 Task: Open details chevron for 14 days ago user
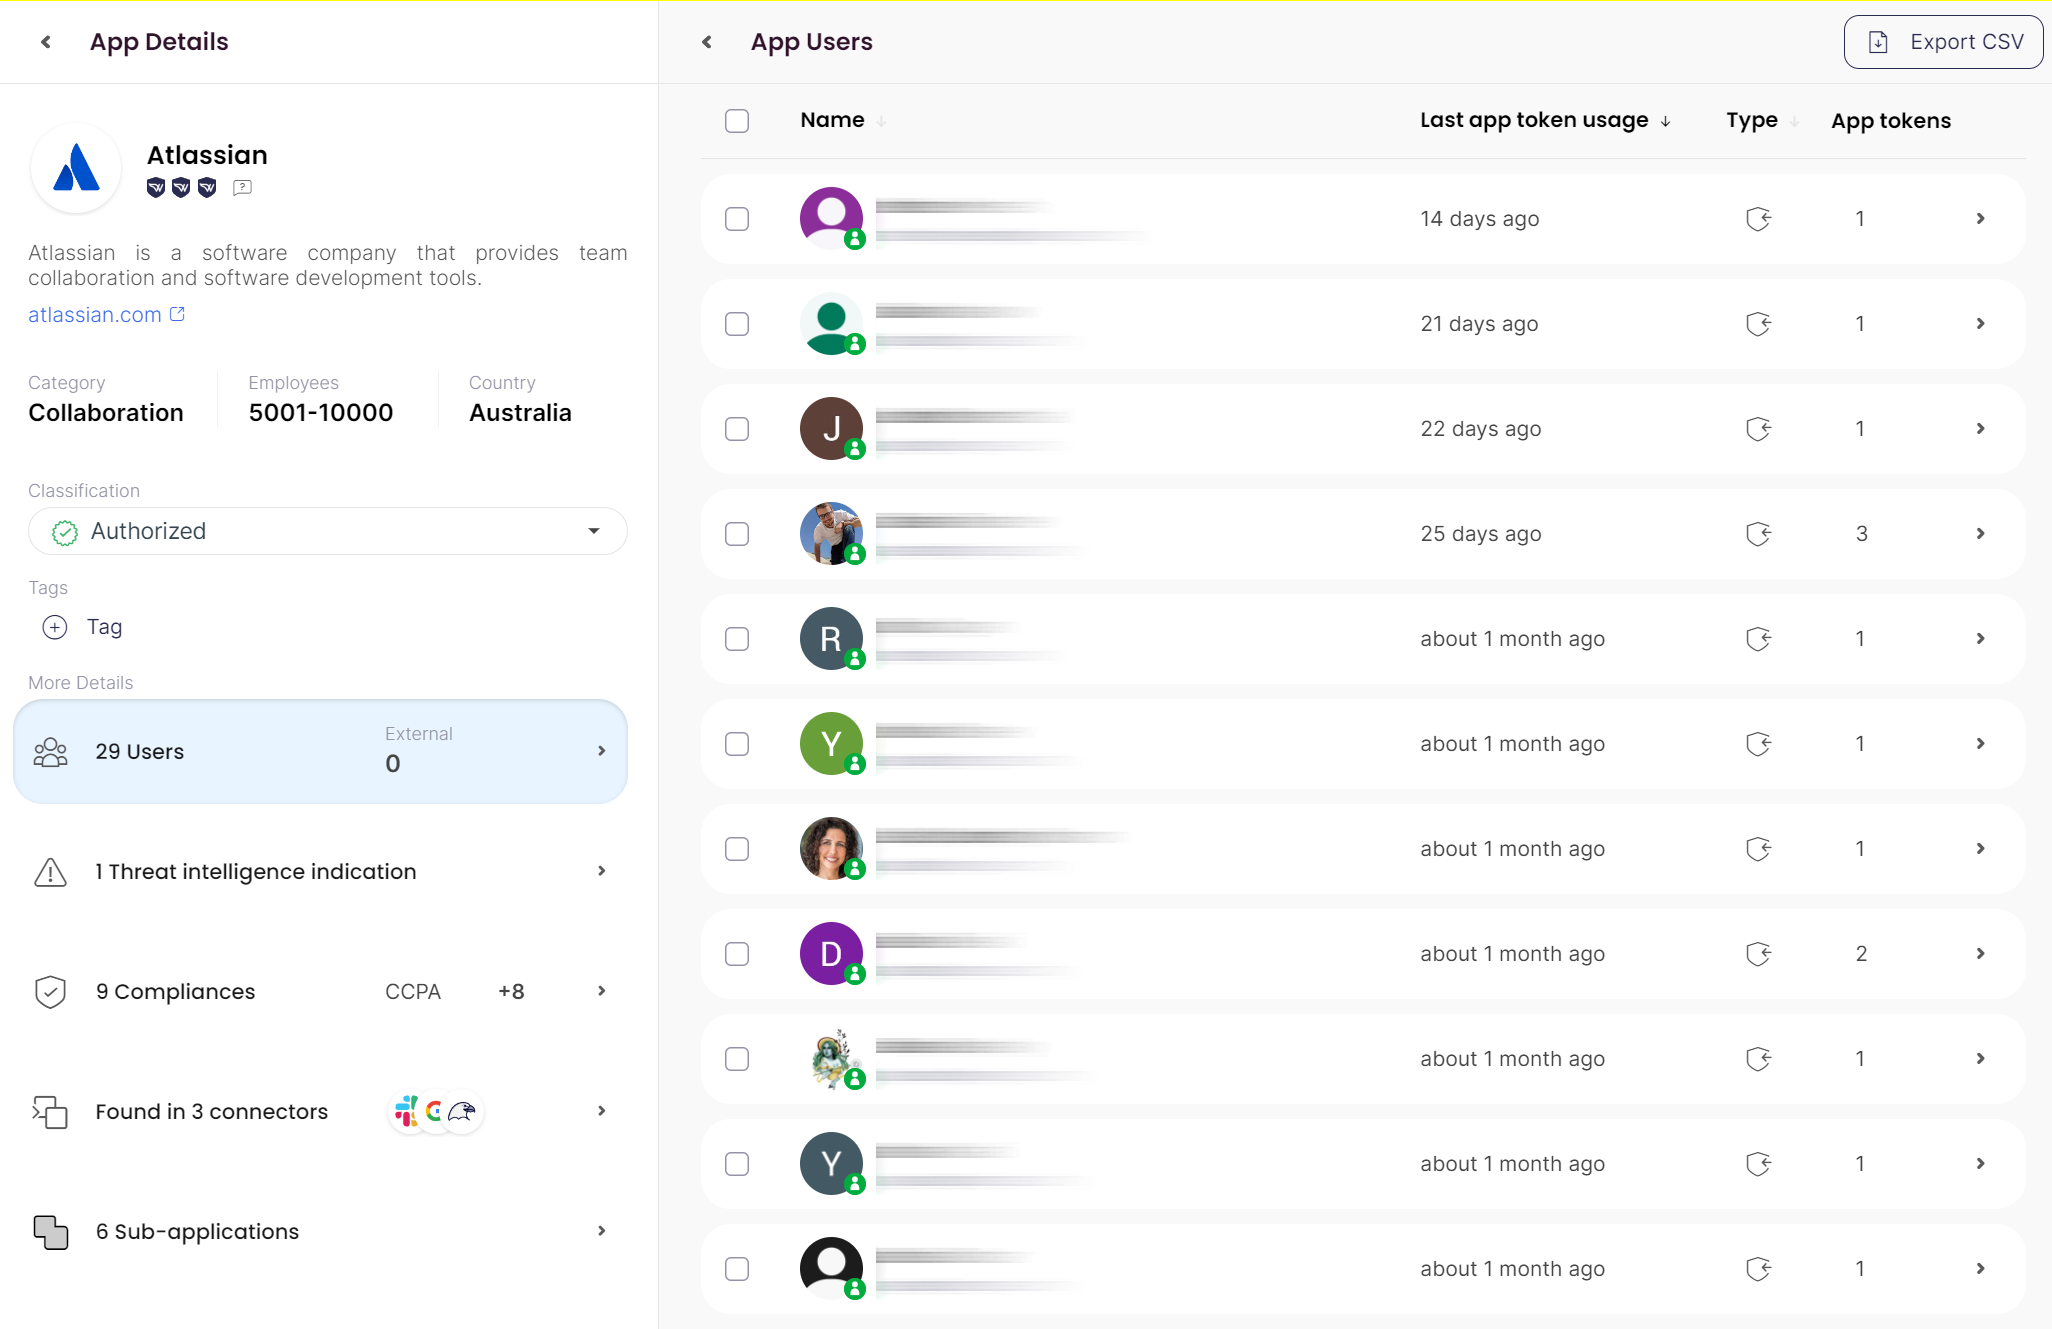[1980, 219]
